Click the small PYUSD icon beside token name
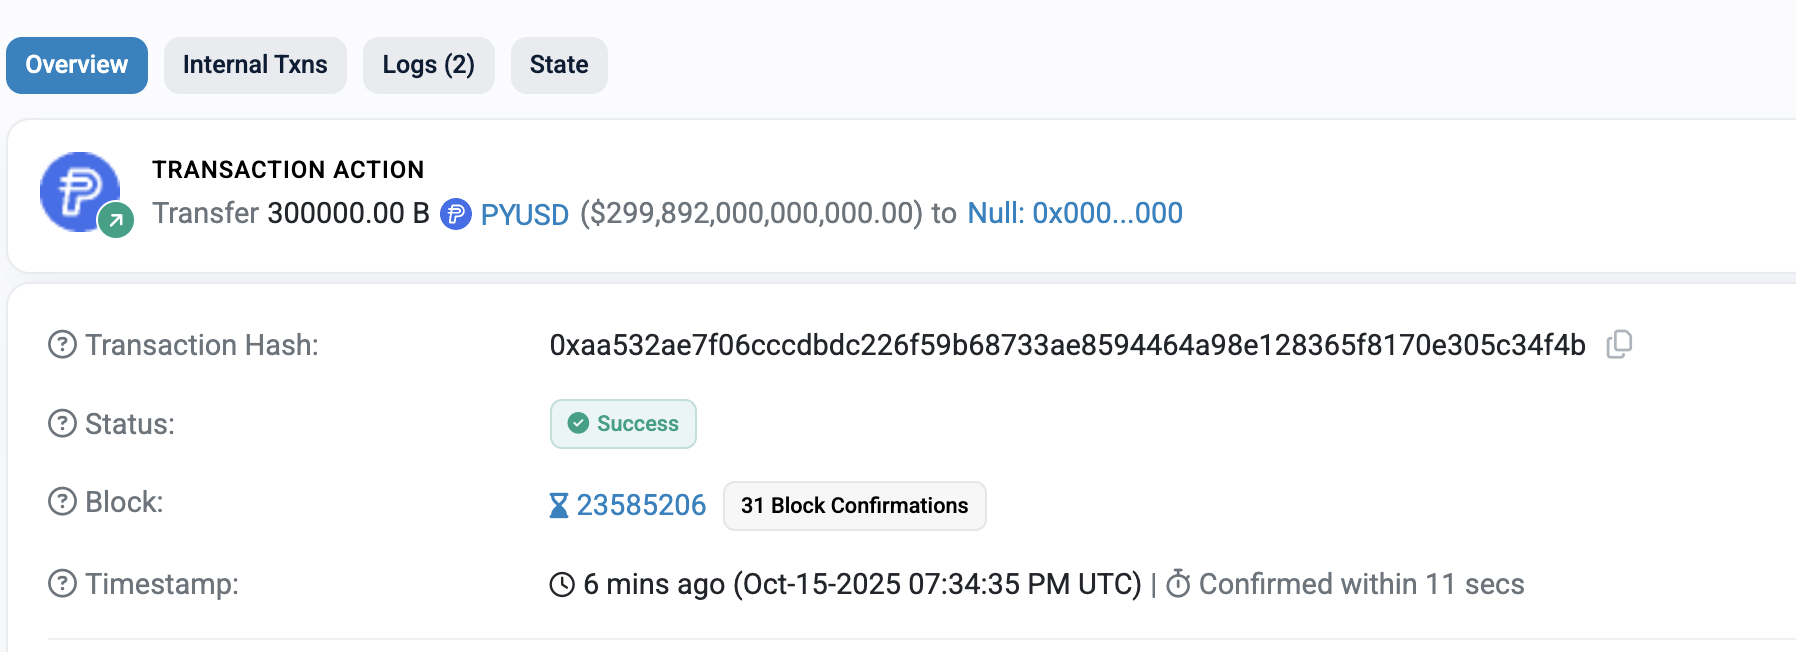Screen dimensions: 1796x652 (456, 214)
